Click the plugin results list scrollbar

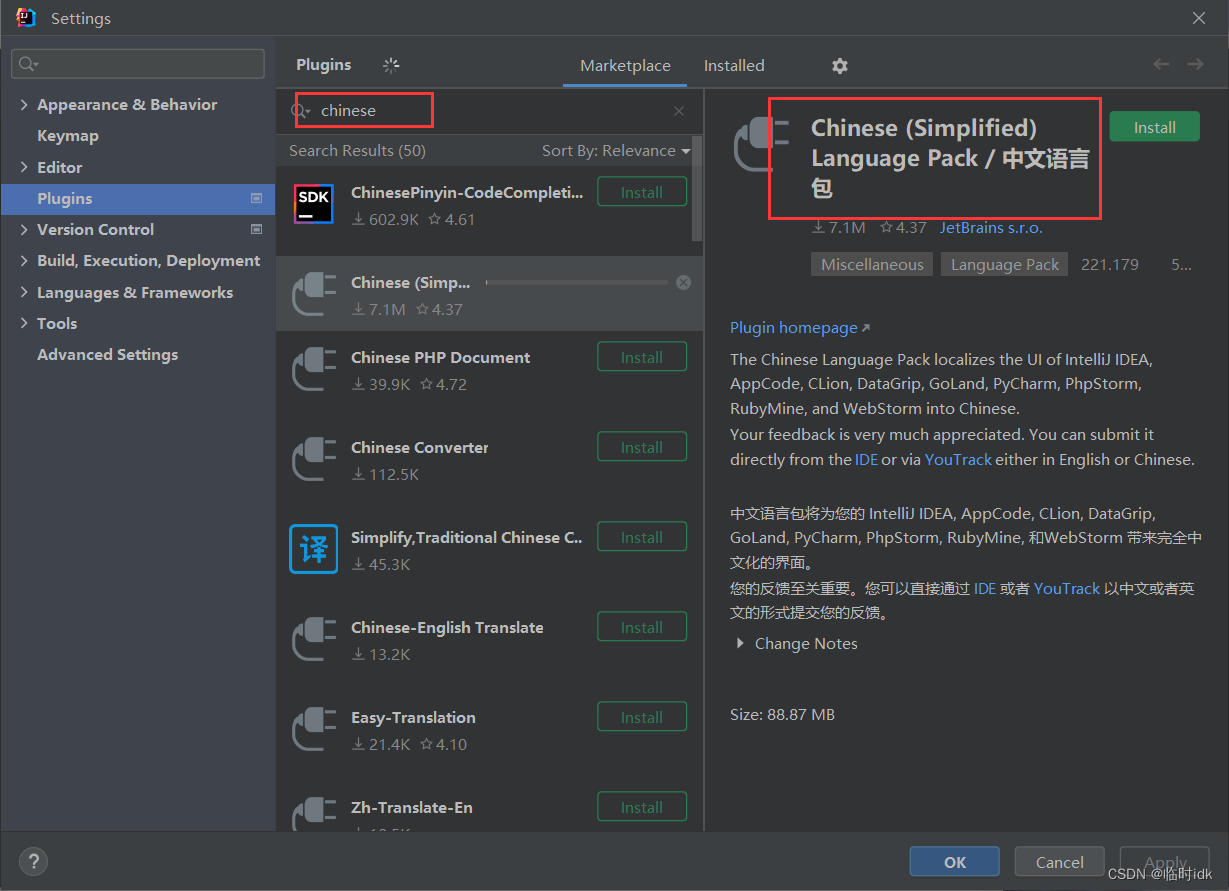coord(697,190)
